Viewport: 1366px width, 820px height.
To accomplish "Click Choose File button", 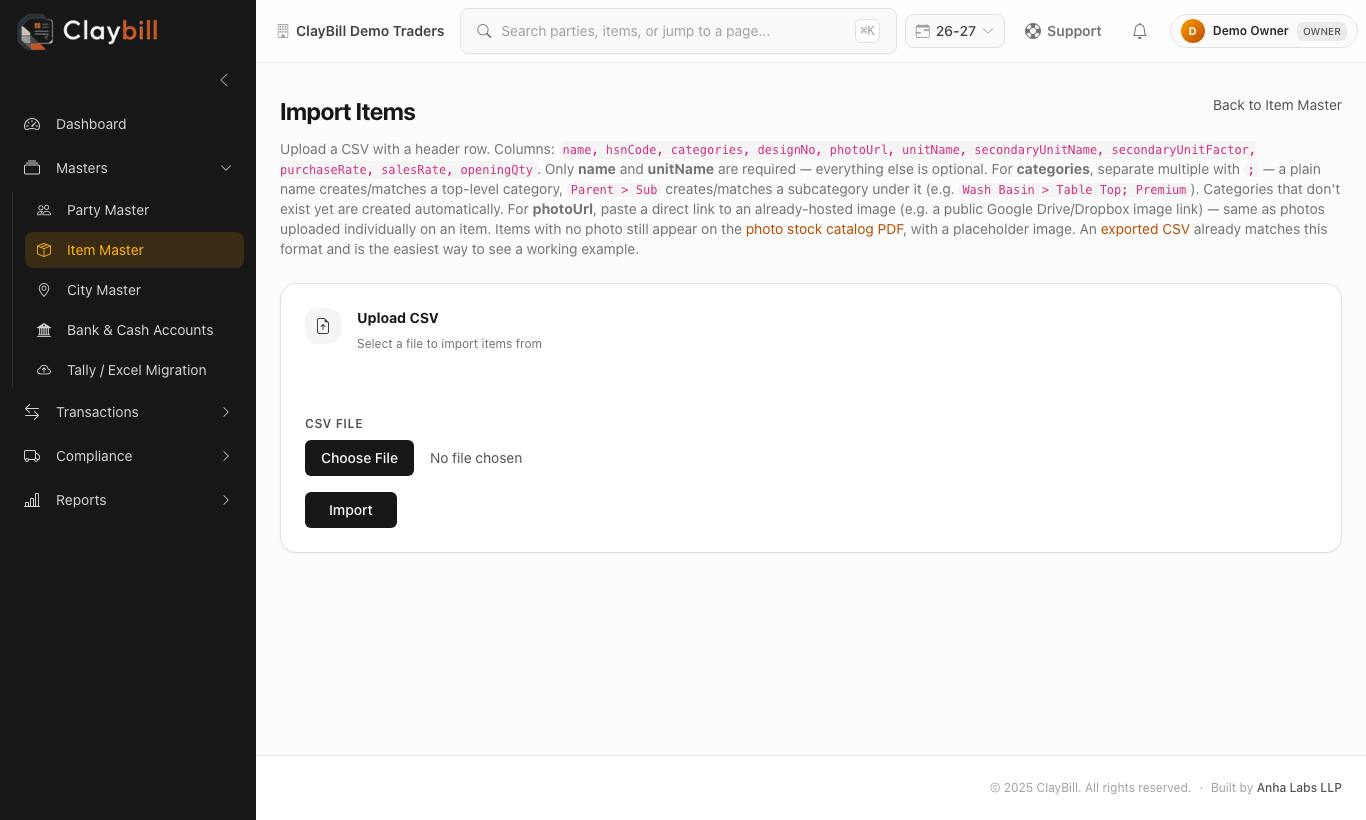I will pos(359,458).
